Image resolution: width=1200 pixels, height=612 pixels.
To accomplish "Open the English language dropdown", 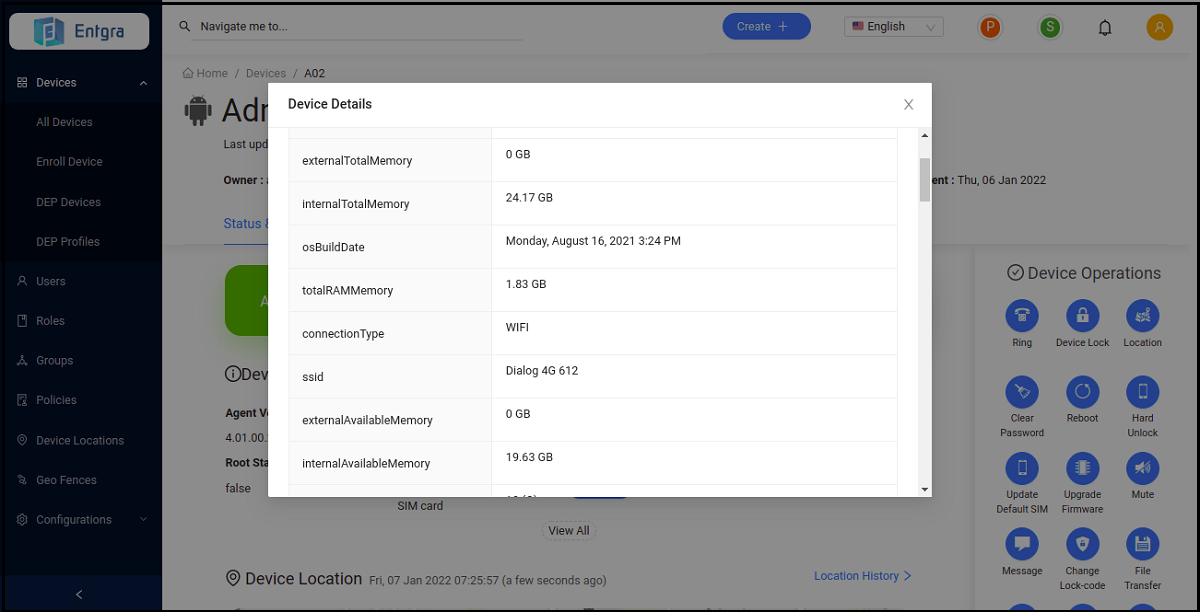I will (x=893, y=27).
